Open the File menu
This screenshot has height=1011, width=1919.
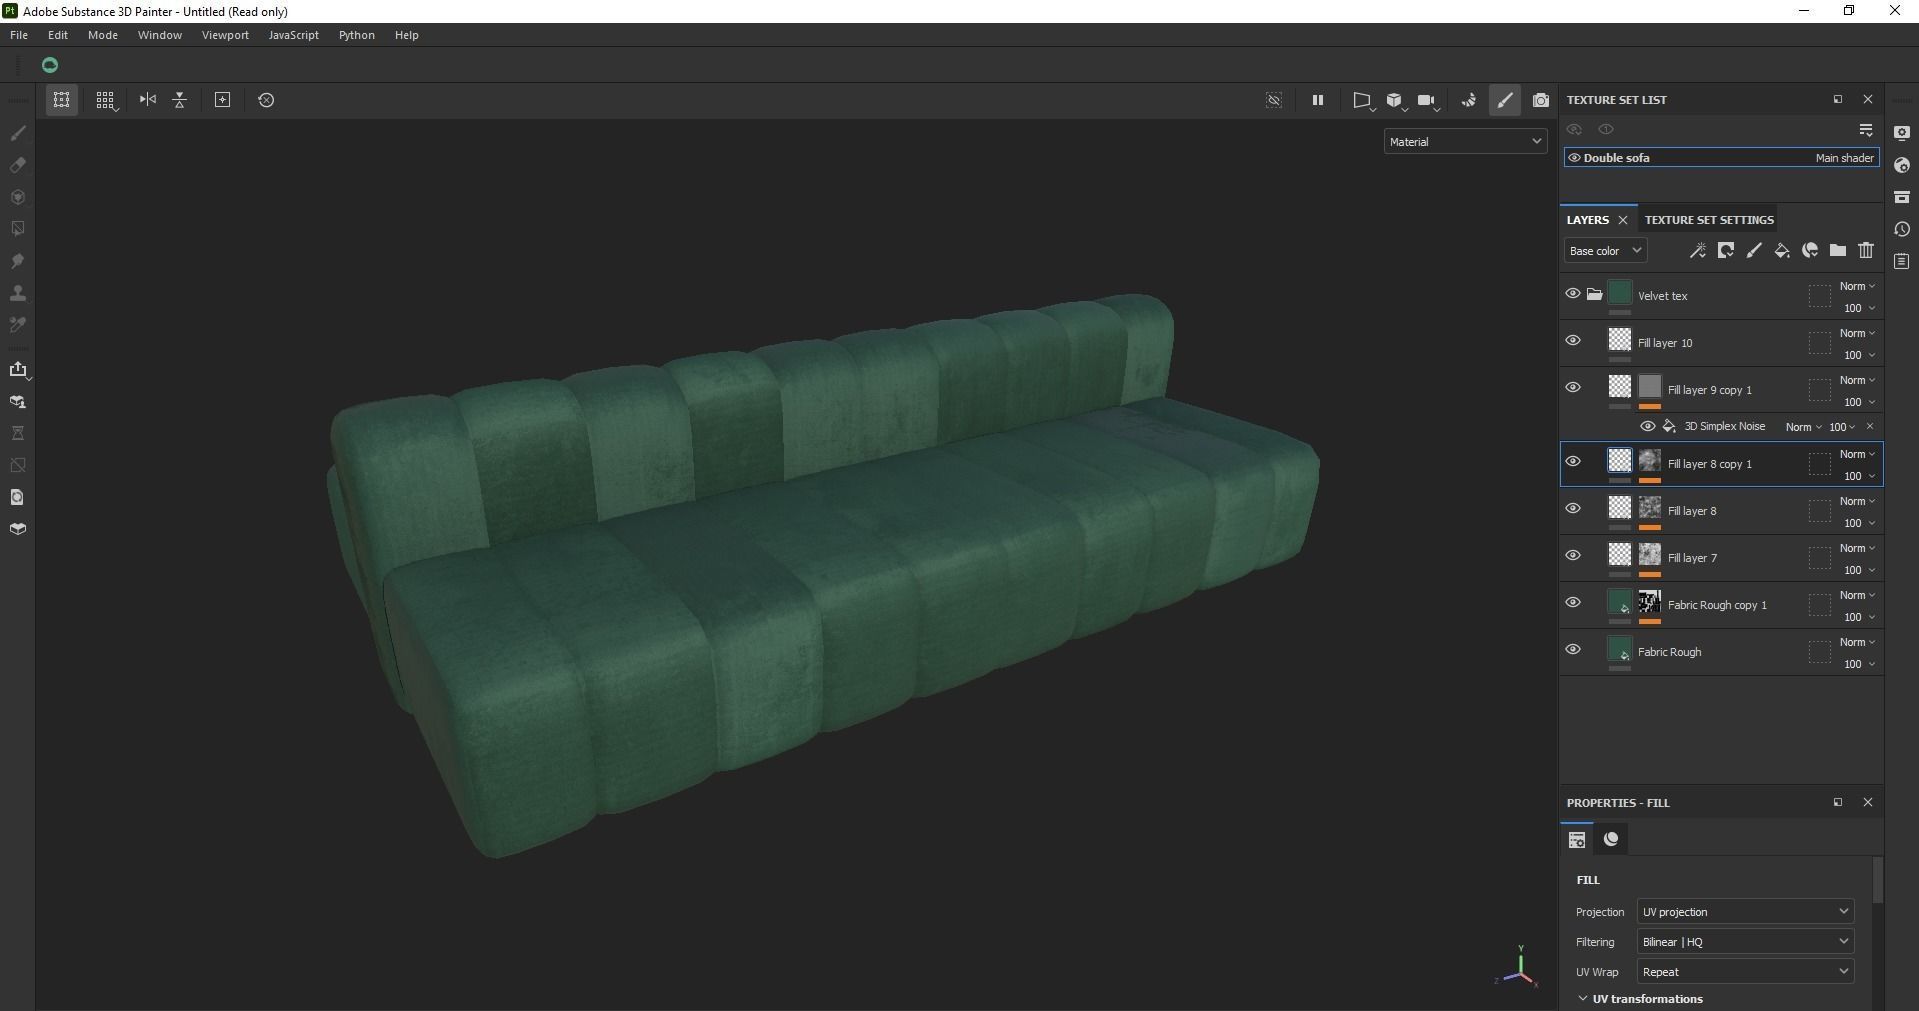point(19,35)
